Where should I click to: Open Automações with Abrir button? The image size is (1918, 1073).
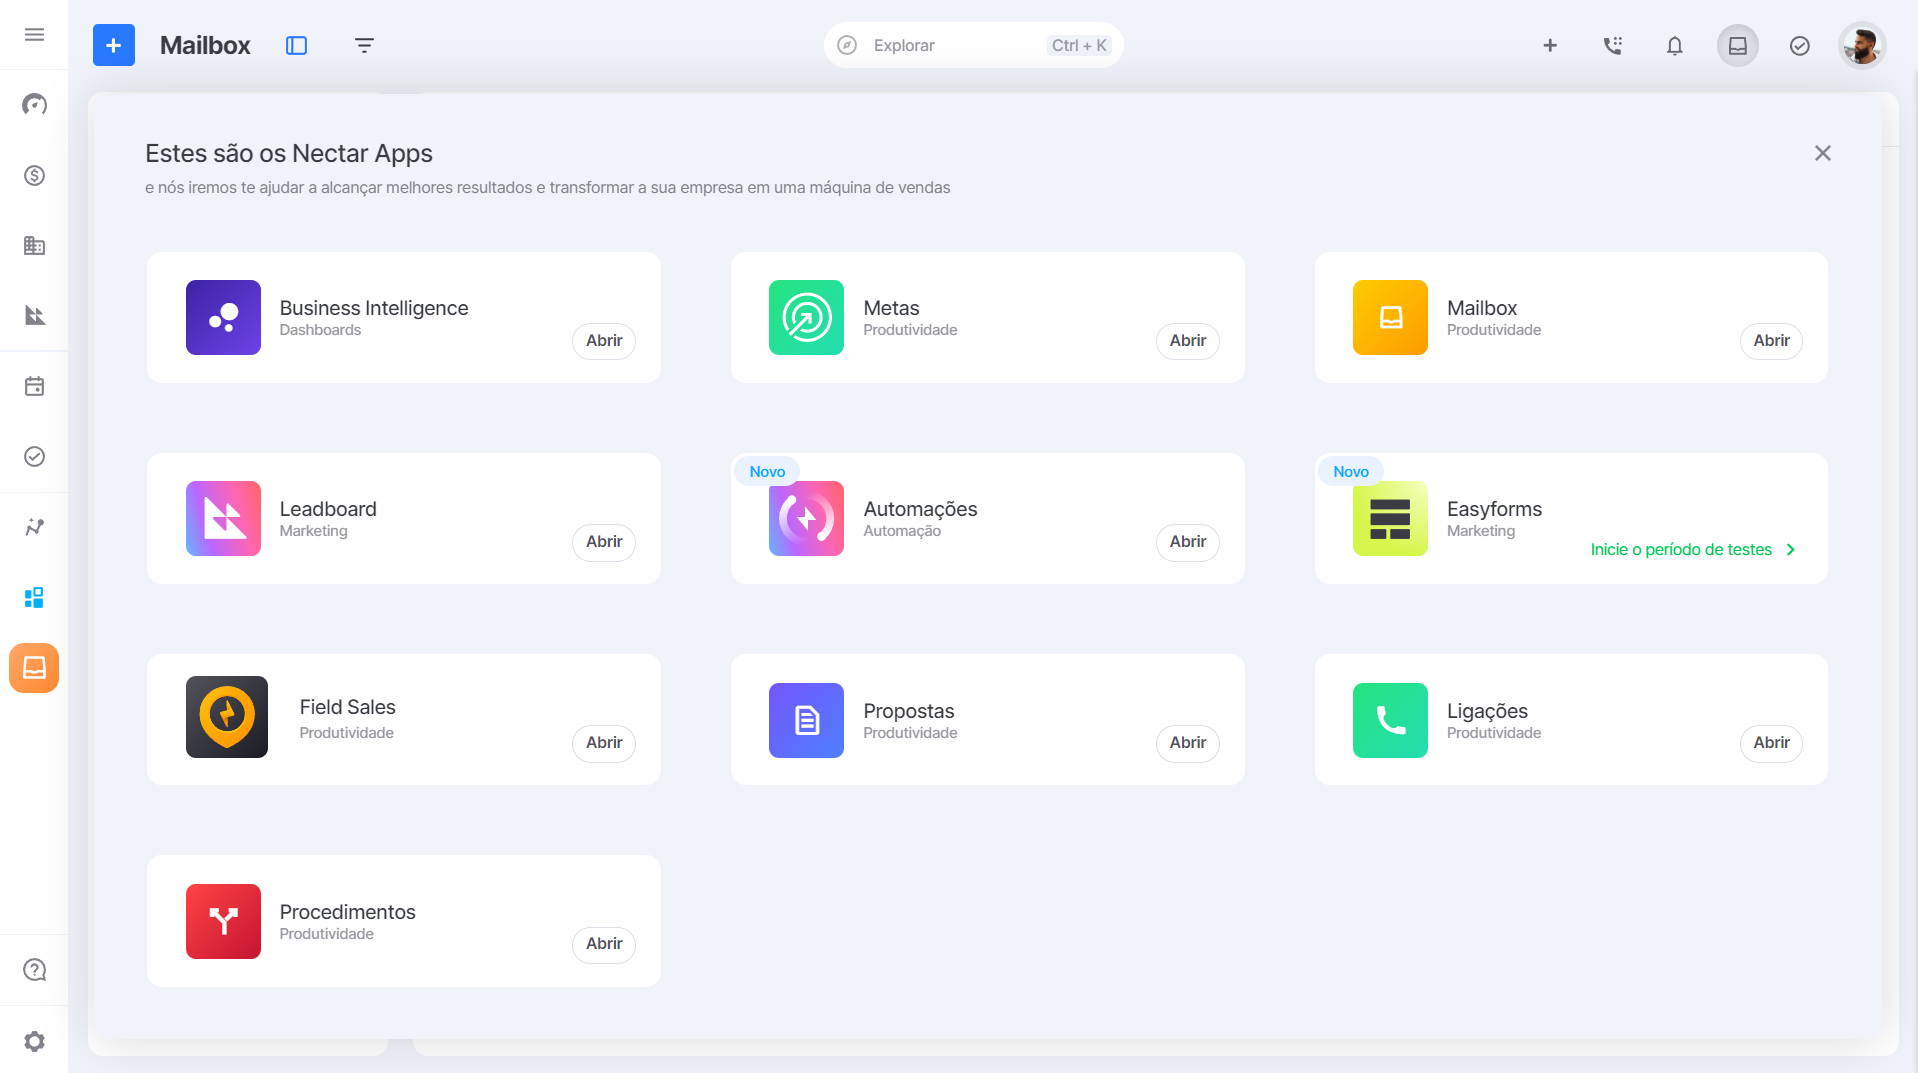point(1188,542)
